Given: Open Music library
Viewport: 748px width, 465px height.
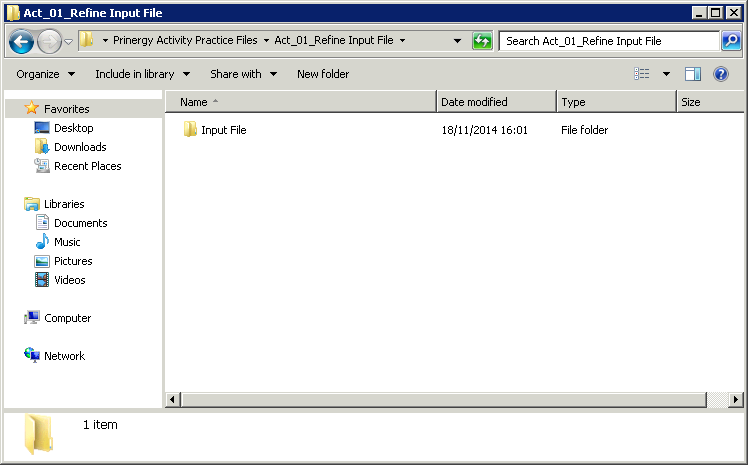Looking at the screenshot, I should (67, 242).
